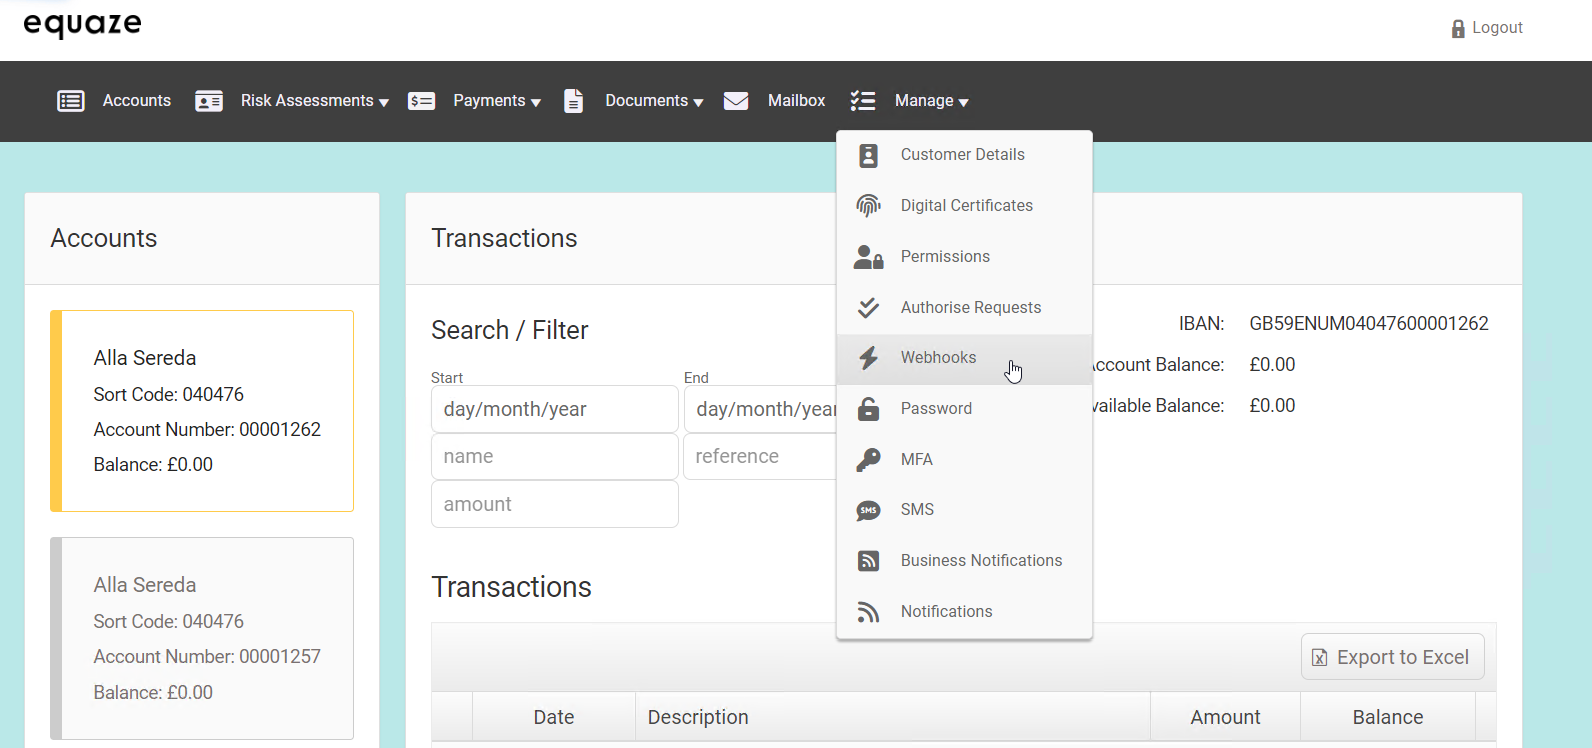Viewport: 1592px width, 748px height.
Task: Log out using the Logout link
Action: coord(1487,28)
